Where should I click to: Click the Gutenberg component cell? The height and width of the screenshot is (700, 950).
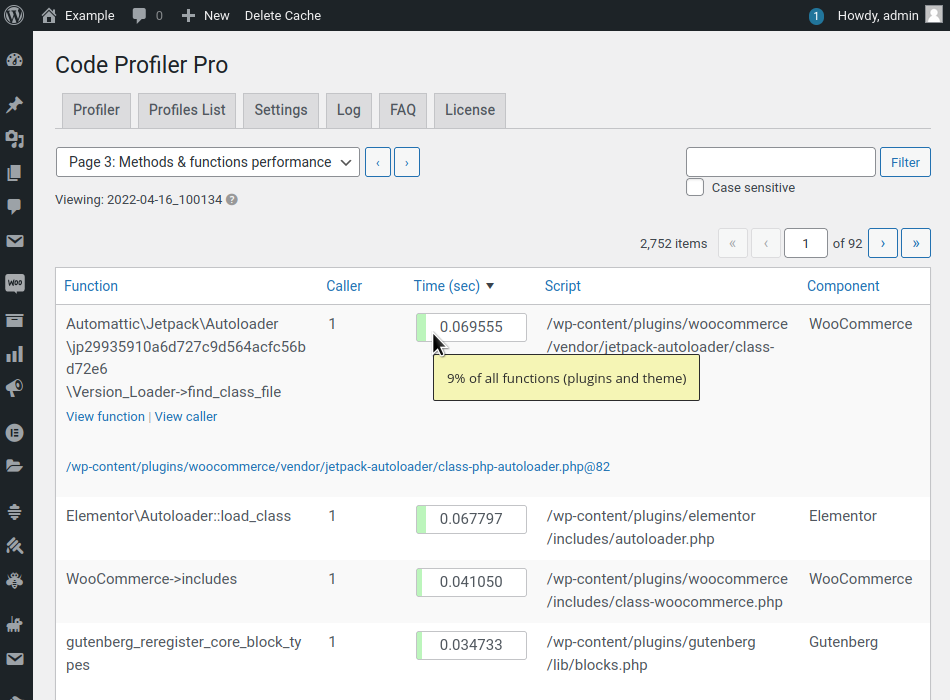pyautogui.click(x=843, y=642)
